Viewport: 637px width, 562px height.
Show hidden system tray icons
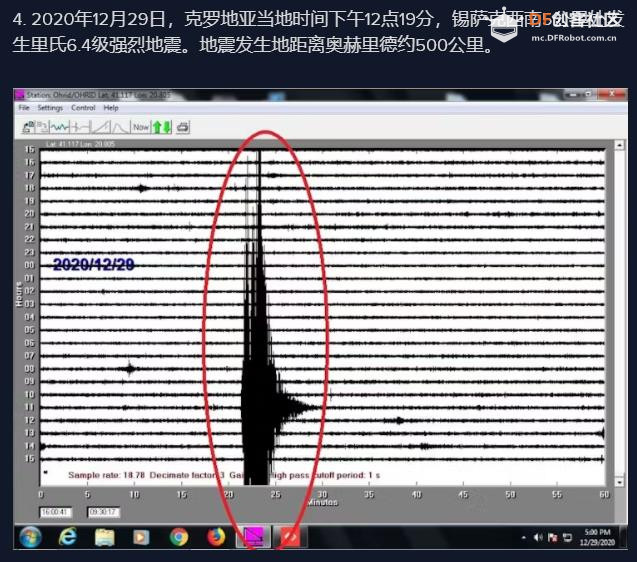click(524, 538)
